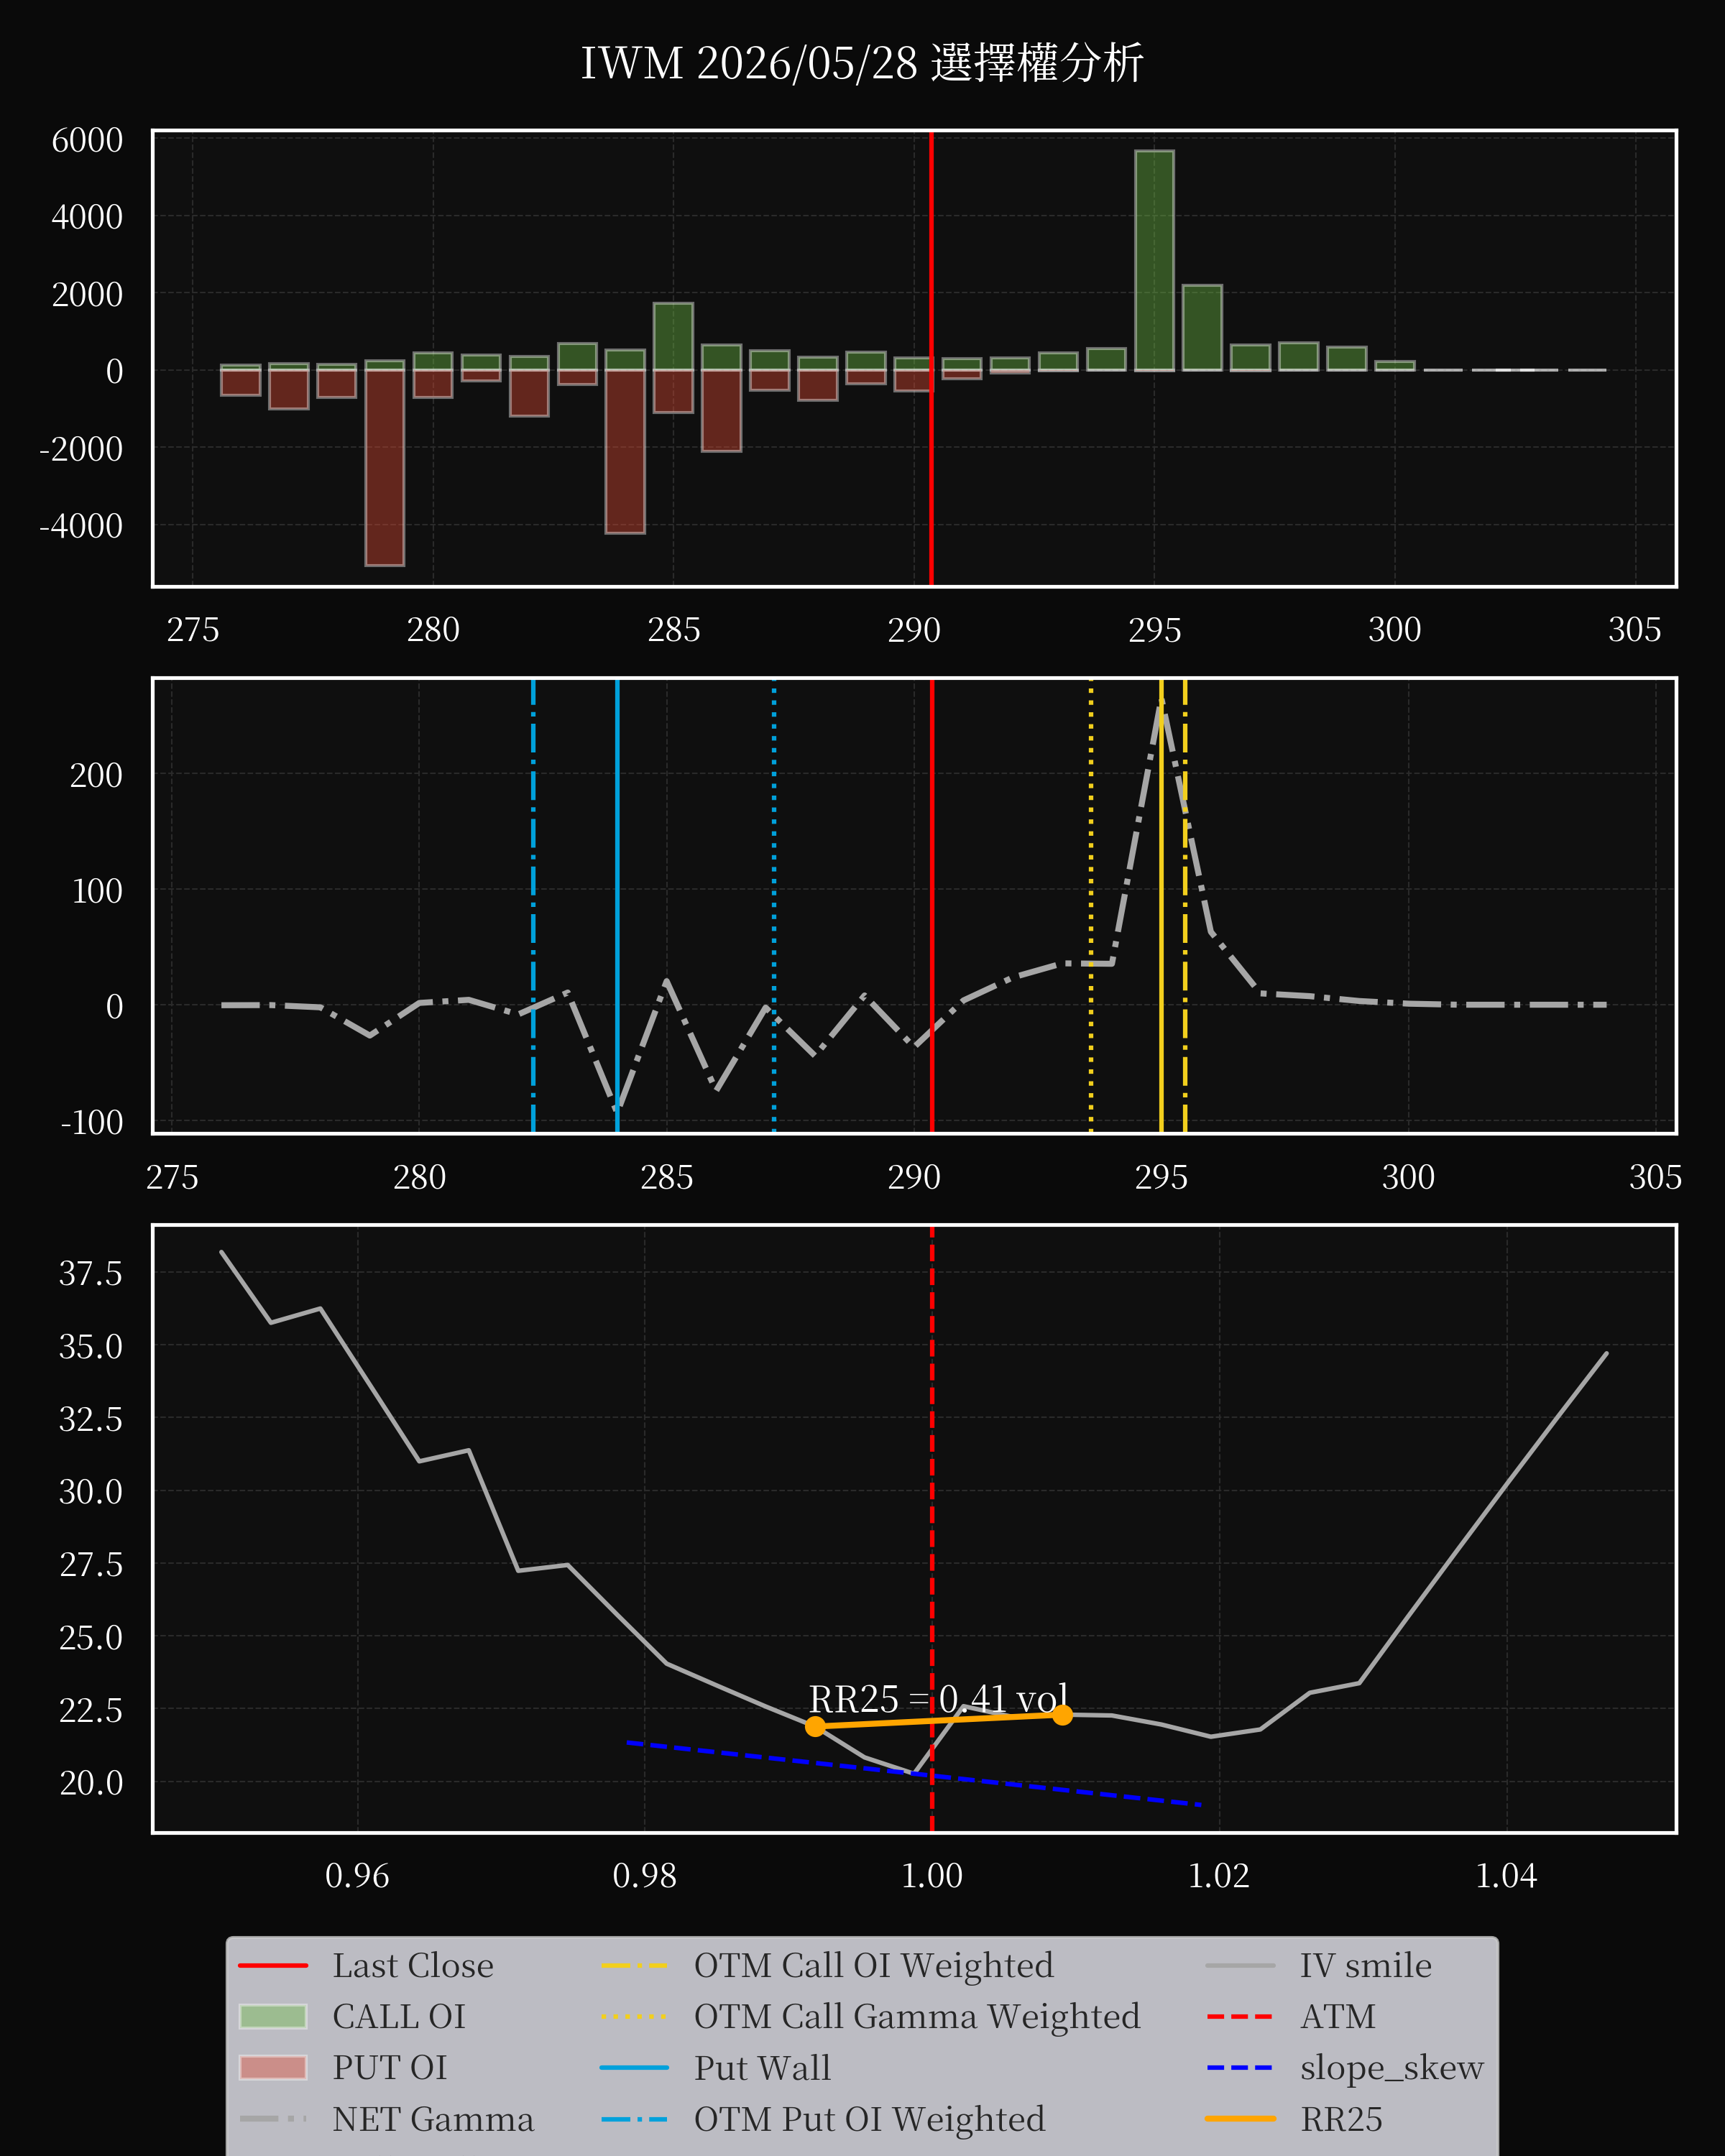Click the '37.5' y-axis label in IV chart
Image resolution: width=1725 pixels, height=2156 pixels.
click(x=91, y=1274)
